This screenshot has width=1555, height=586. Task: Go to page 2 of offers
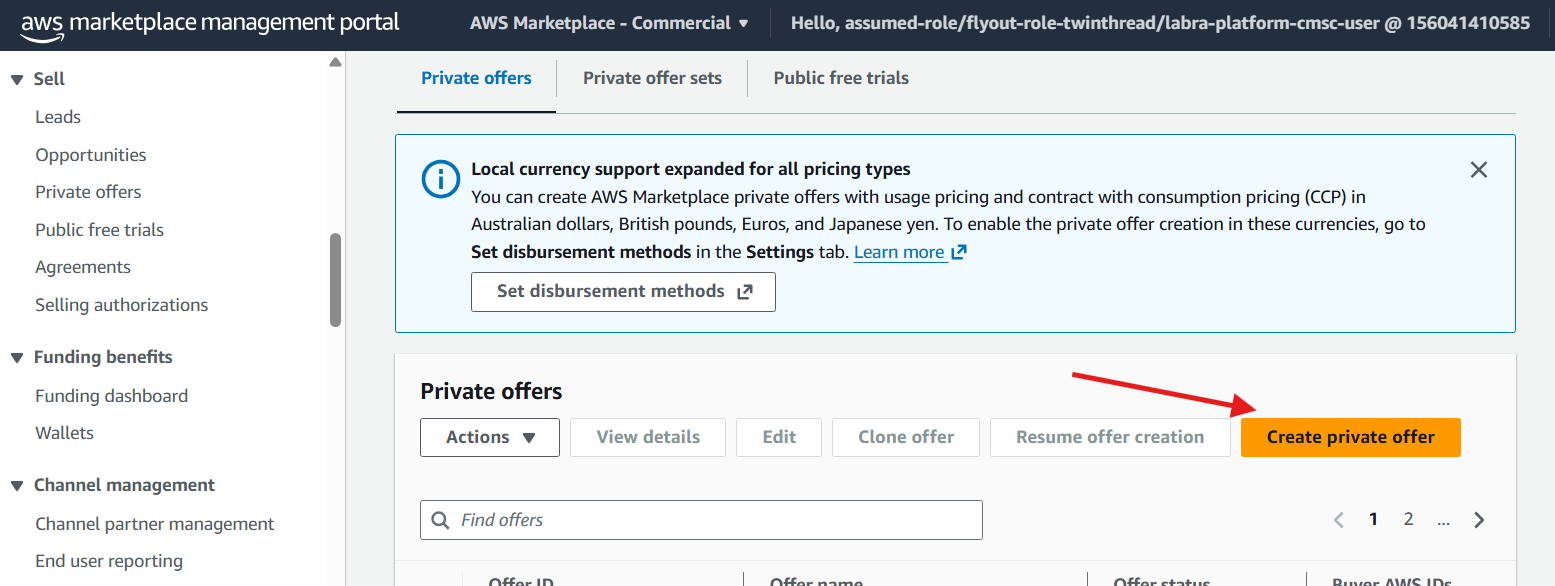click(1408, 519)
